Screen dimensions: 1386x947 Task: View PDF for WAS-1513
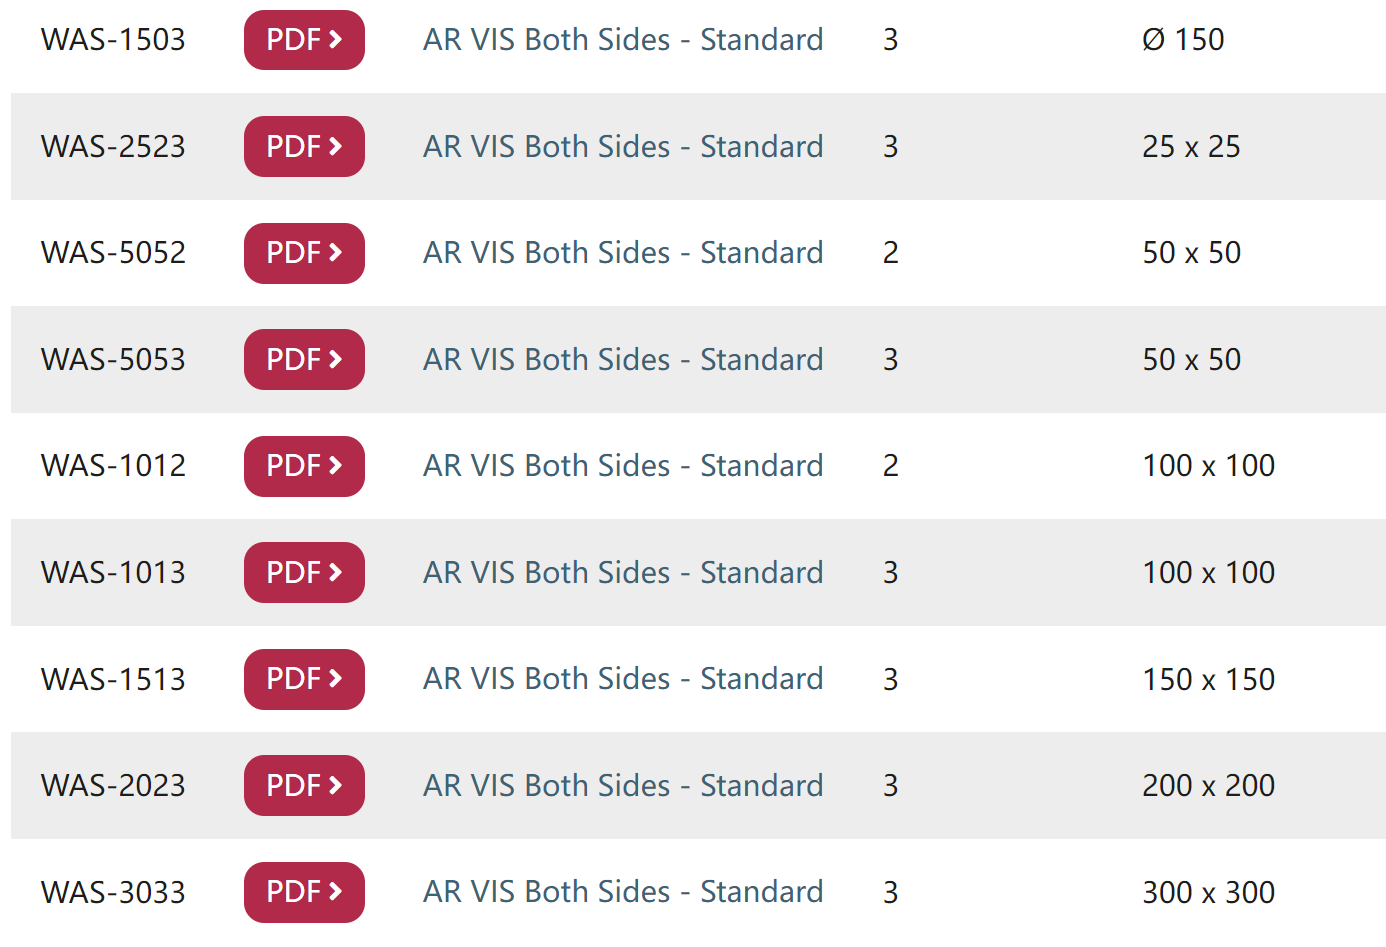coord(304,679)
